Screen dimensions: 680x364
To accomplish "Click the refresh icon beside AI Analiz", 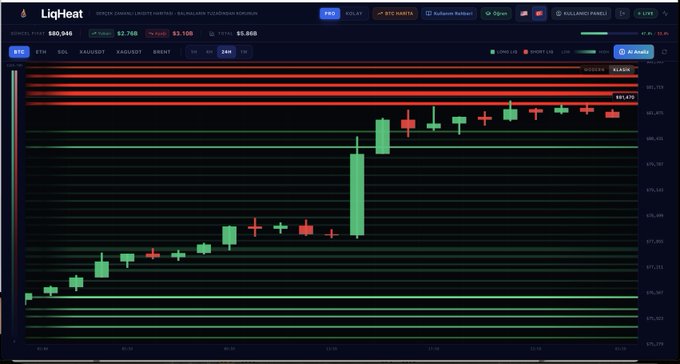I will pos(664,52).
